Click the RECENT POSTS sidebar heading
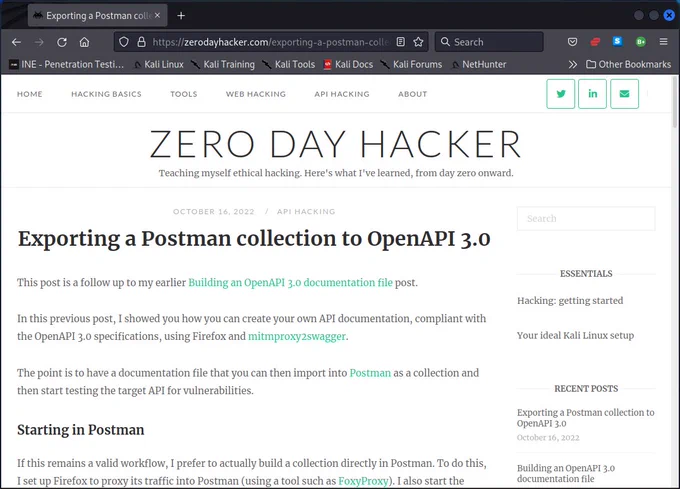The height and width of the screenshot is (489, 680). (x=586, y=388)
